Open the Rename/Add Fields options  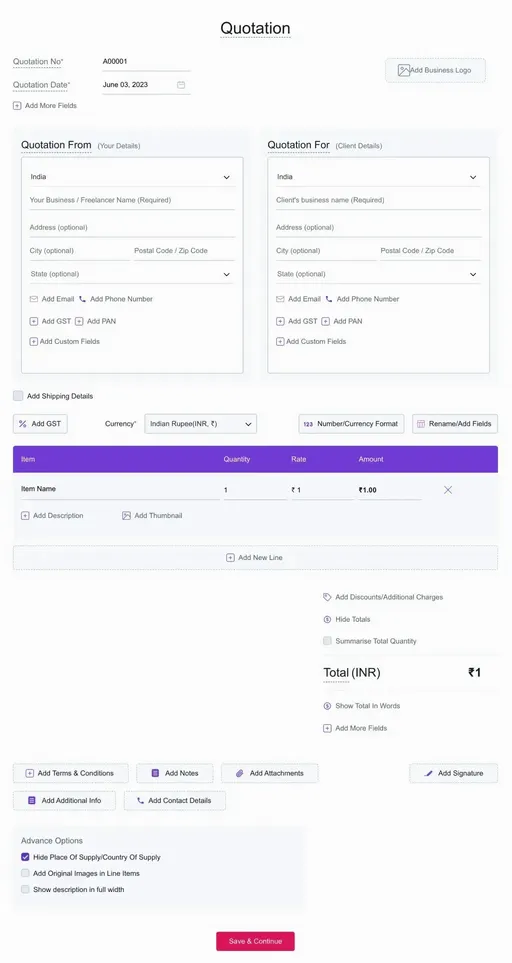tap(455, 424)
